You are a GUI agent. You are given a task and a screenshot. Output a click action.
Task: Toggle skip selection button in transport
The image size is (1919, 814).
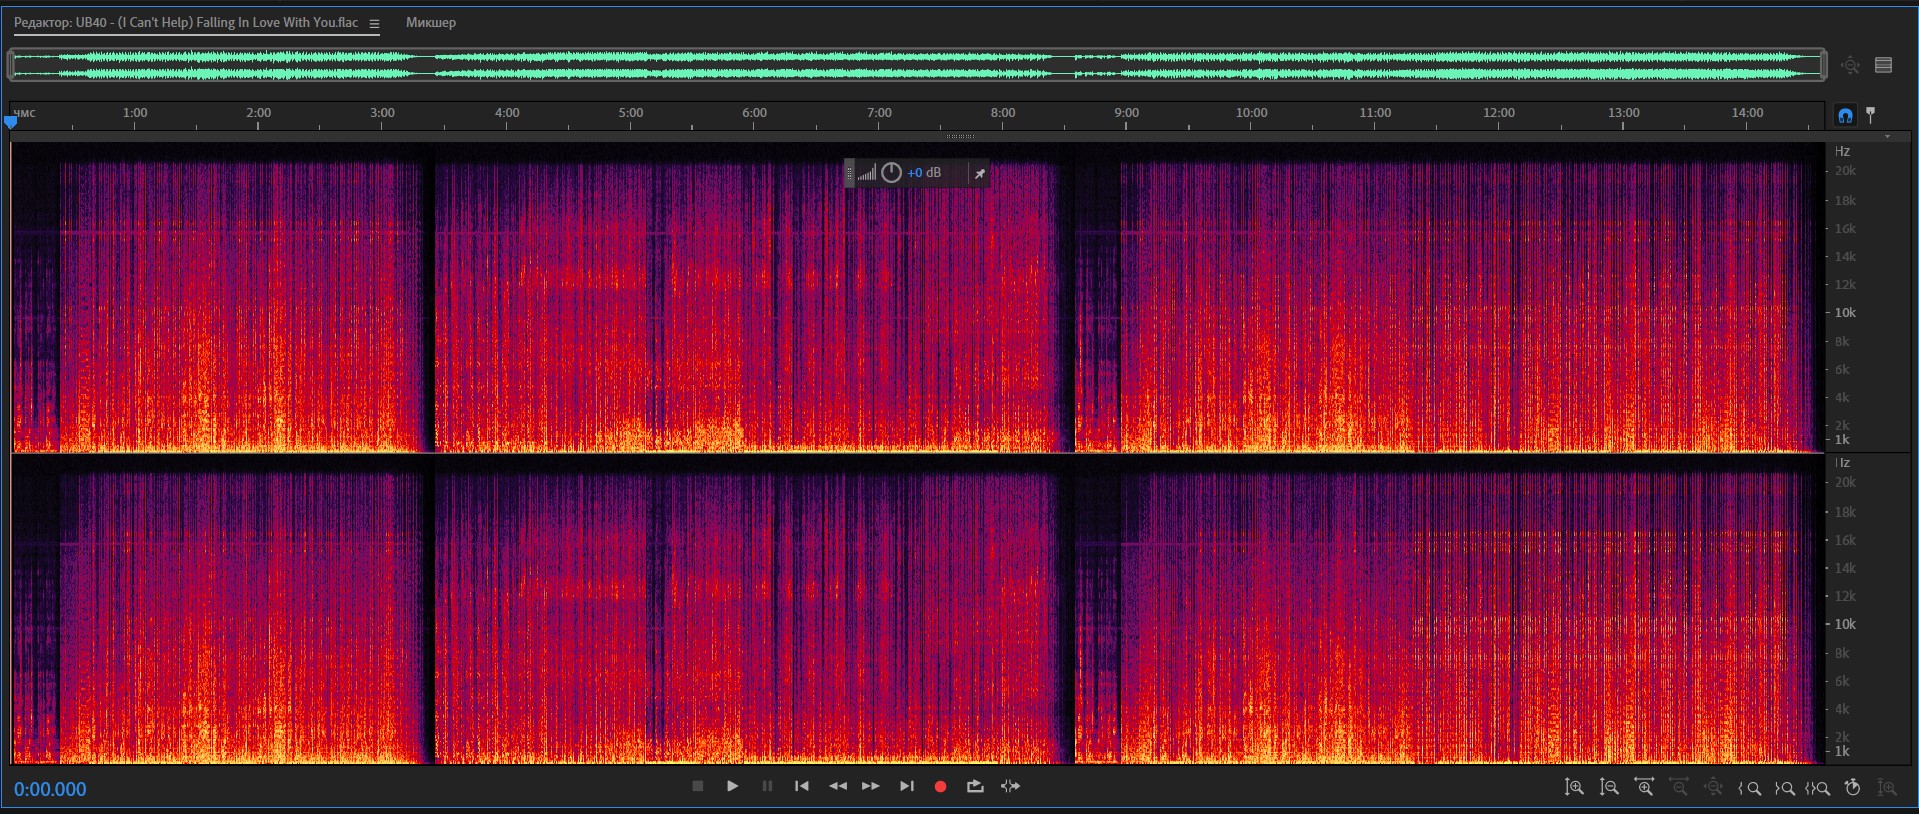(1011, 786)
